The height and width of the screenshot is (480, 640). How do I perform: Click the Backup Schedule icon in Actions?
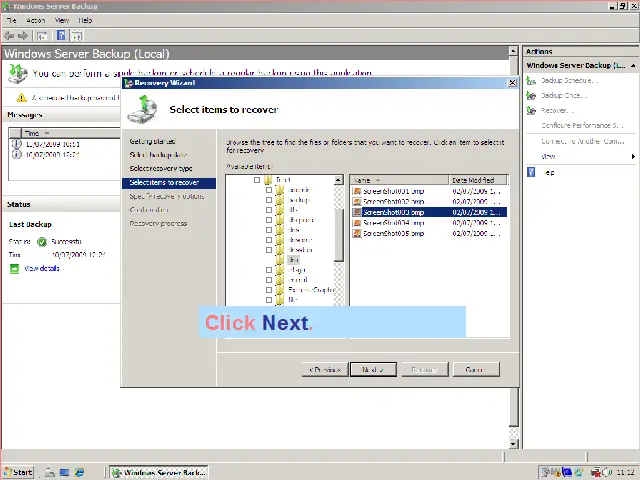tap(531, 81)
